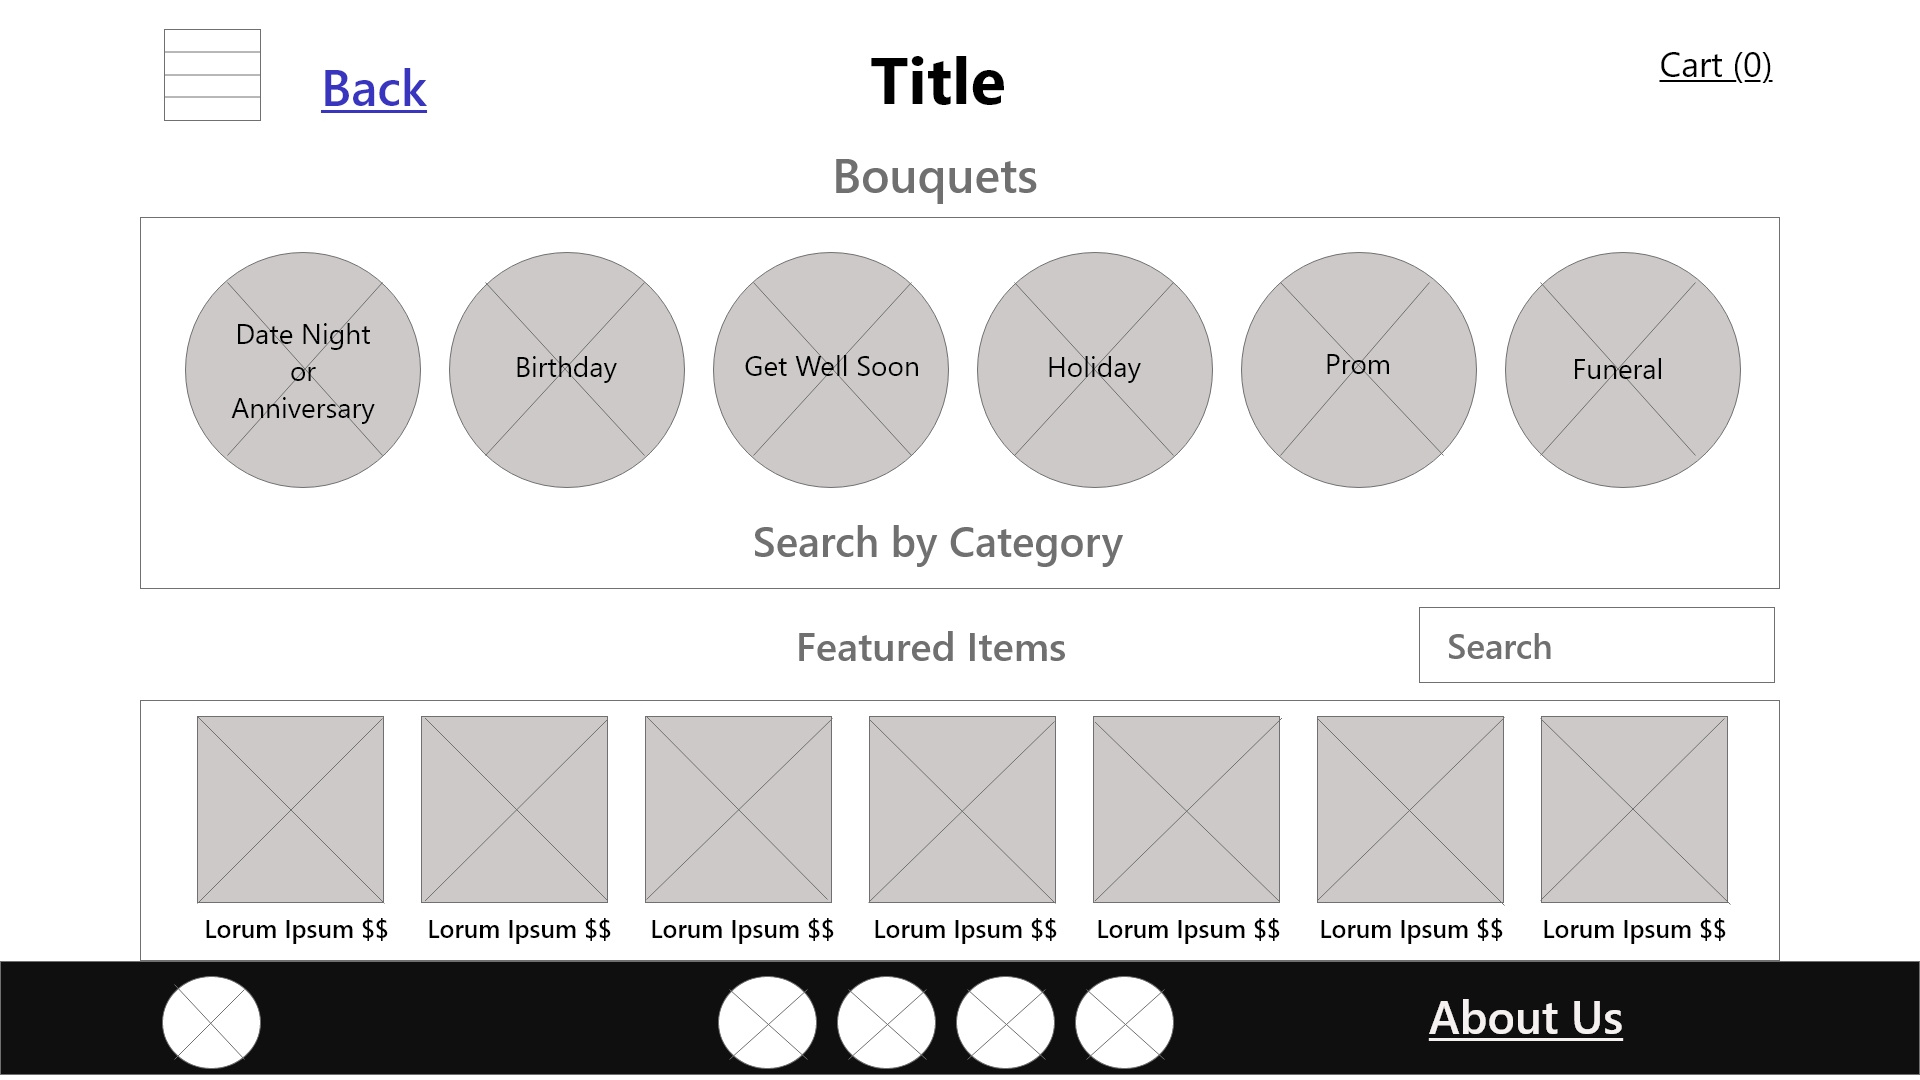Open the last featured item thumbnail
This screenshot has height=1080, width=1920.
[1635, 809]
